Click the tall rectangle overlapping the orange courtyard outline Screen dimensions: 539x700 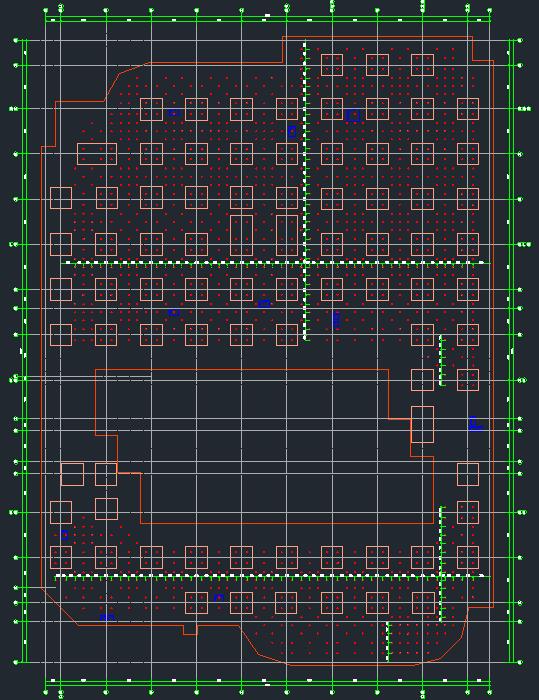pos(422,425)
